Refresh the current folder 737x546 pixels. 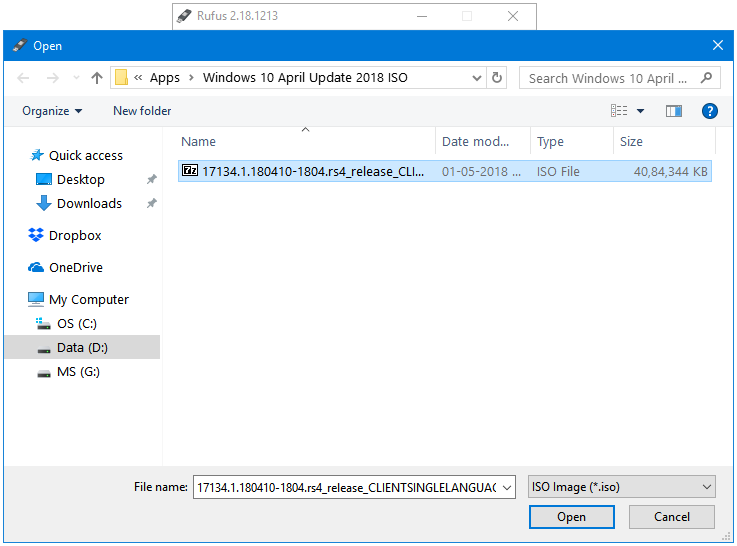click(x=497, y=78)
